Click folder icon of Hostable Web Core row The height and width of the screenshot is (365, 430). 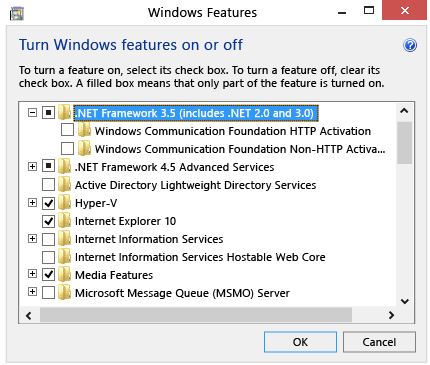point(64,257)
